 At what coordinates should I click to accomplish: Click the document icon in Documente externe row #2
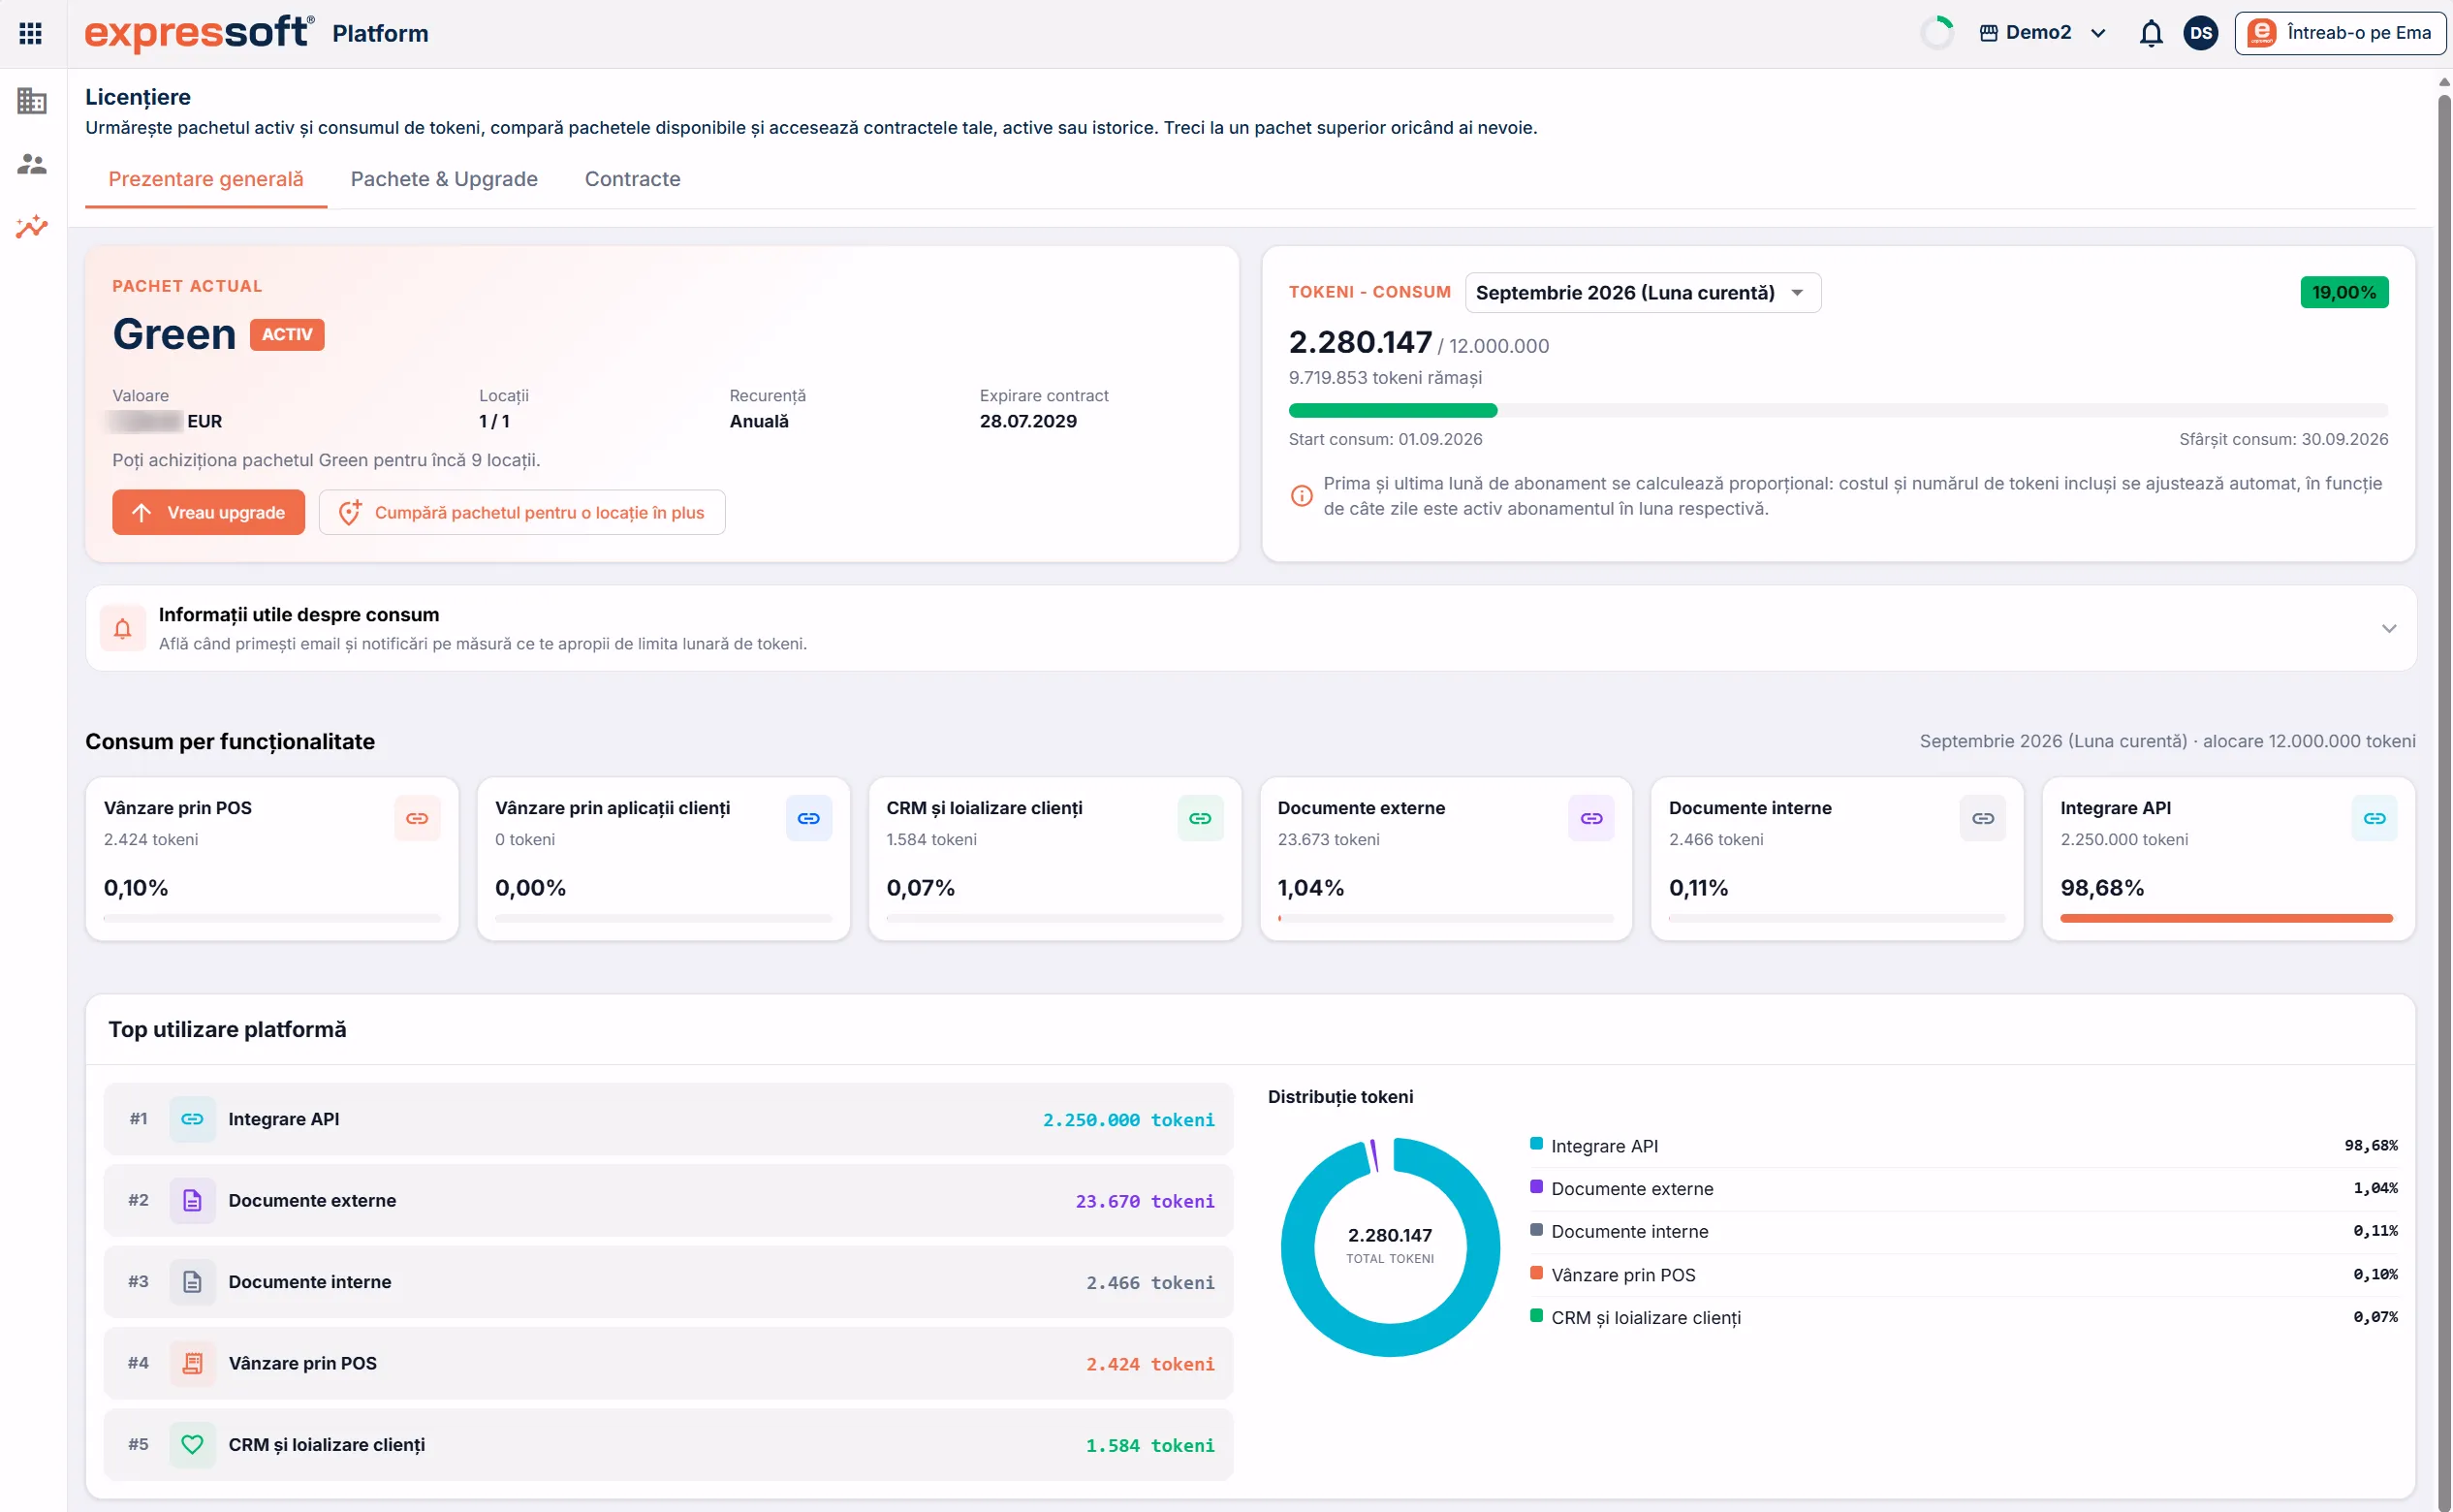point(192,1200)
